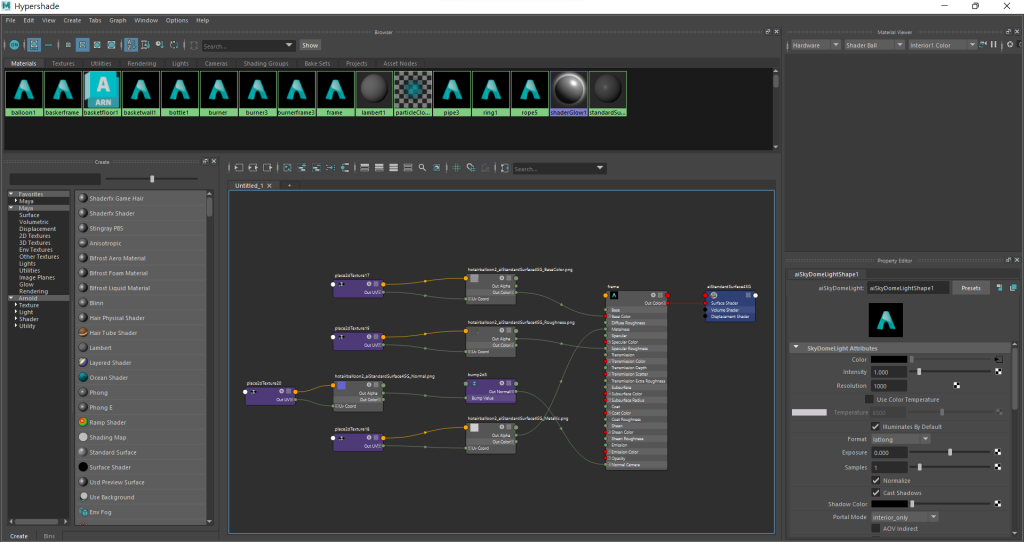Click the connected mode node view icon

(379, 168)
